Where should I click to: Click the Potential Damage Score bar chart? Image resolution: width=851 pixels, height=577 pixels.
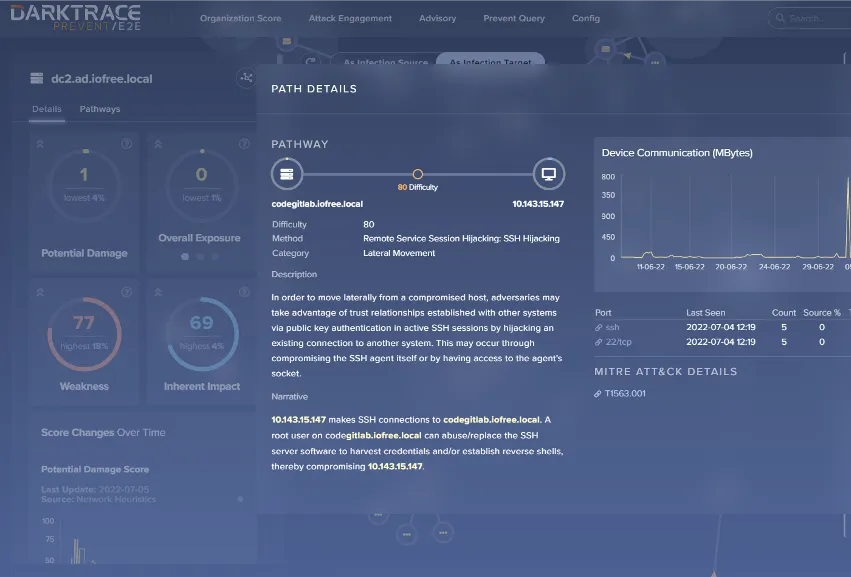(x=147, y=541)
